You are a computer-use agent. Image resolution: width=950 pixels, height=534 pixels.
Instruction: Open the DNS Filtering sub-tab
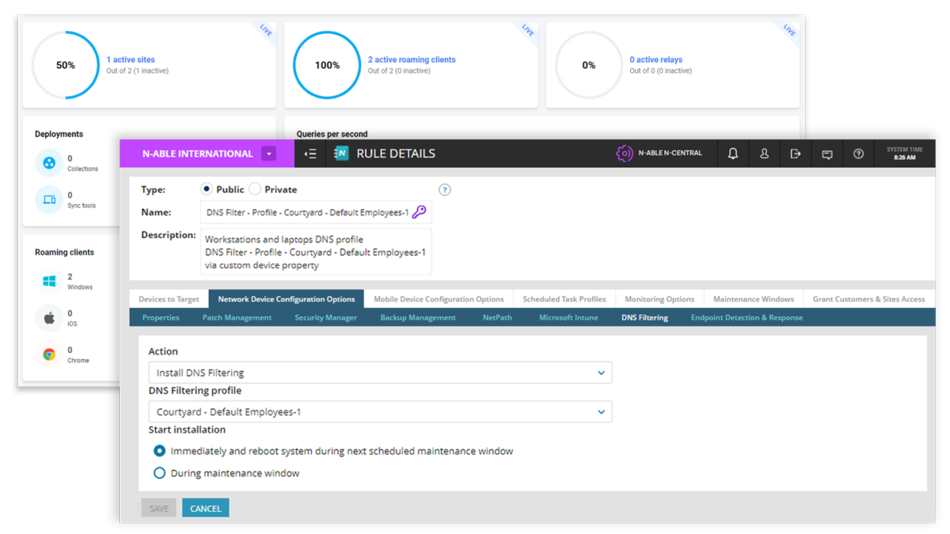coord(645,318)
